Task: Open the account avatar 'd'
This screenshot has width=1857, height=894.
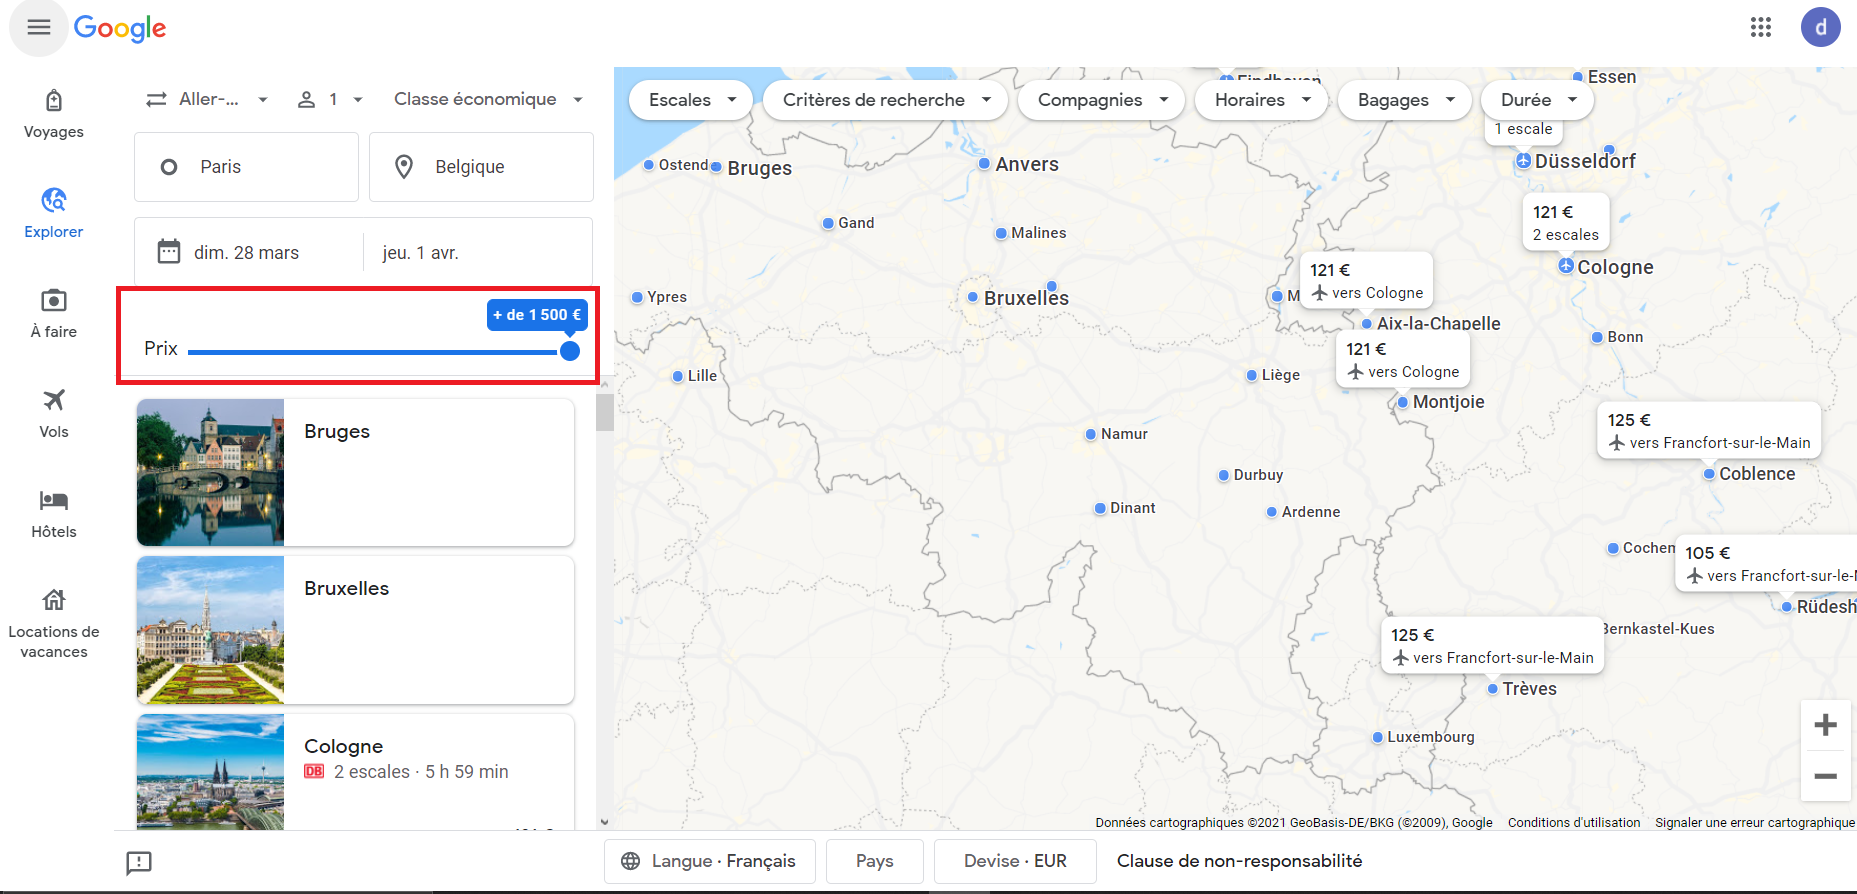Action: [1820, 28]
